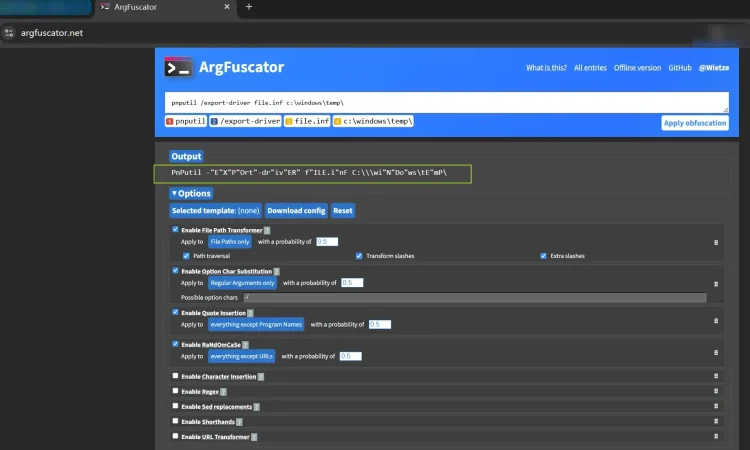Viewport: 750px width, 450px height.
Task: Open the 'File Paths only' apply-to dropdown
Action: [230, 242]
